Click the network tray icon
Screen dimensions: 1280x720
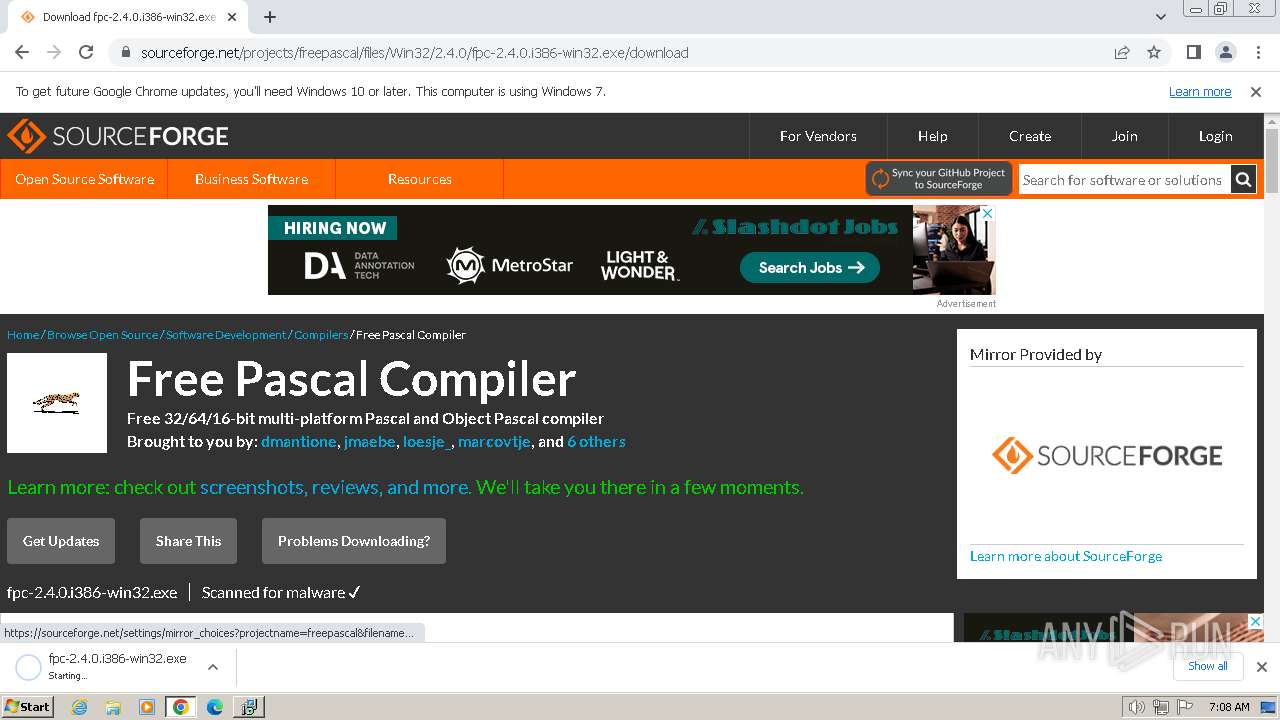pyautogui.click(x=1161, y=707)
